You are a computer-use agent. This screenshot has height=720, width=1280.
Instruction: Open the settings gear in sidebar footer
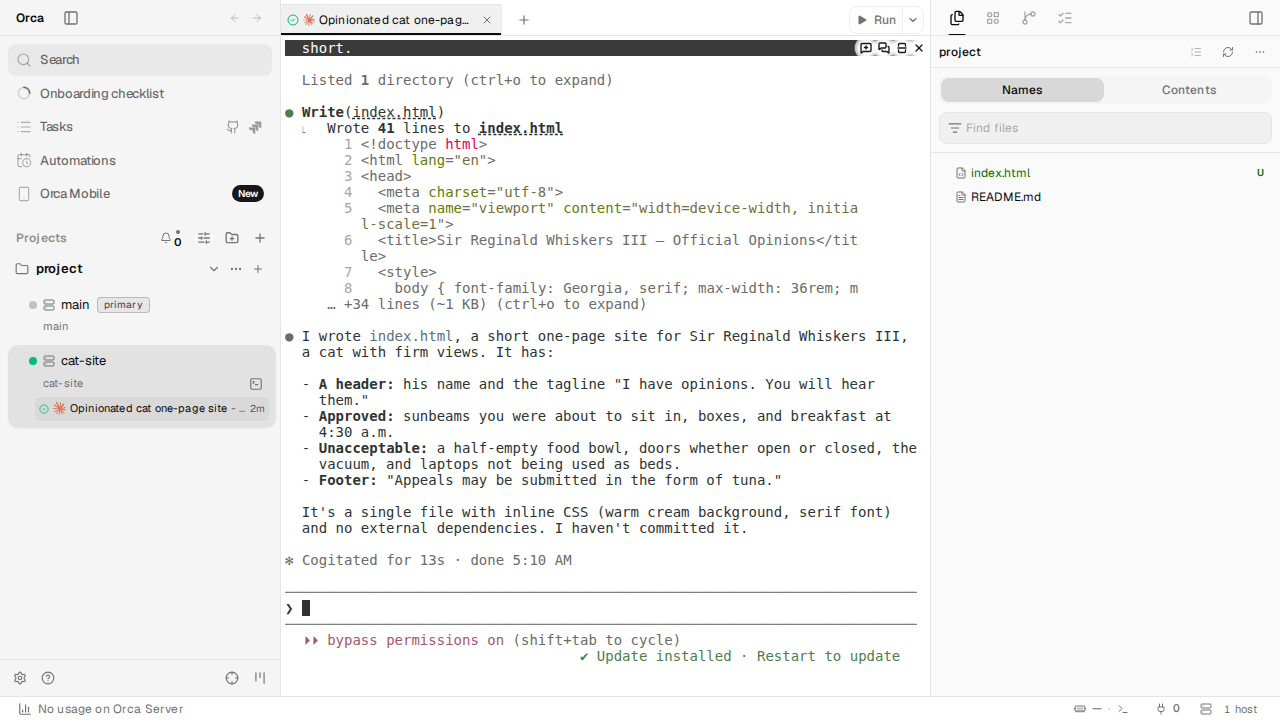pos(20,678)
